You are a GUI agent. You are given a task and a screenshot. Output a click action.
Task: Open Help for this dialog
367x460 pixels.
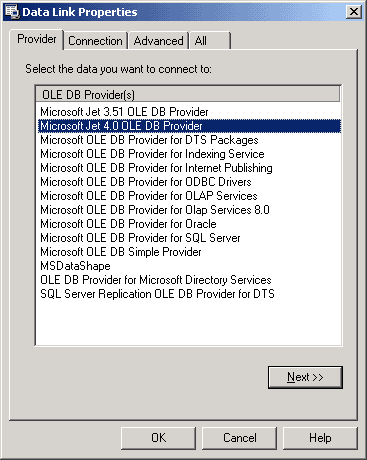point(320,438)
